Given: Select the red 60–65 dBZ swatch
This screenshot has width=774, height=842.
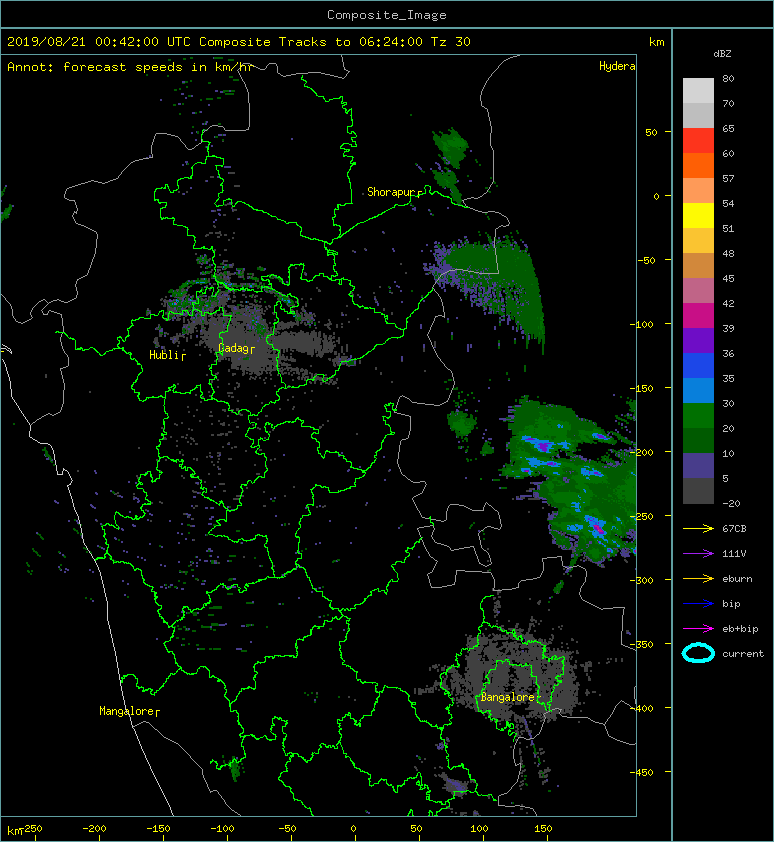Looking at the screenshot, I should (x=698, y=141).
